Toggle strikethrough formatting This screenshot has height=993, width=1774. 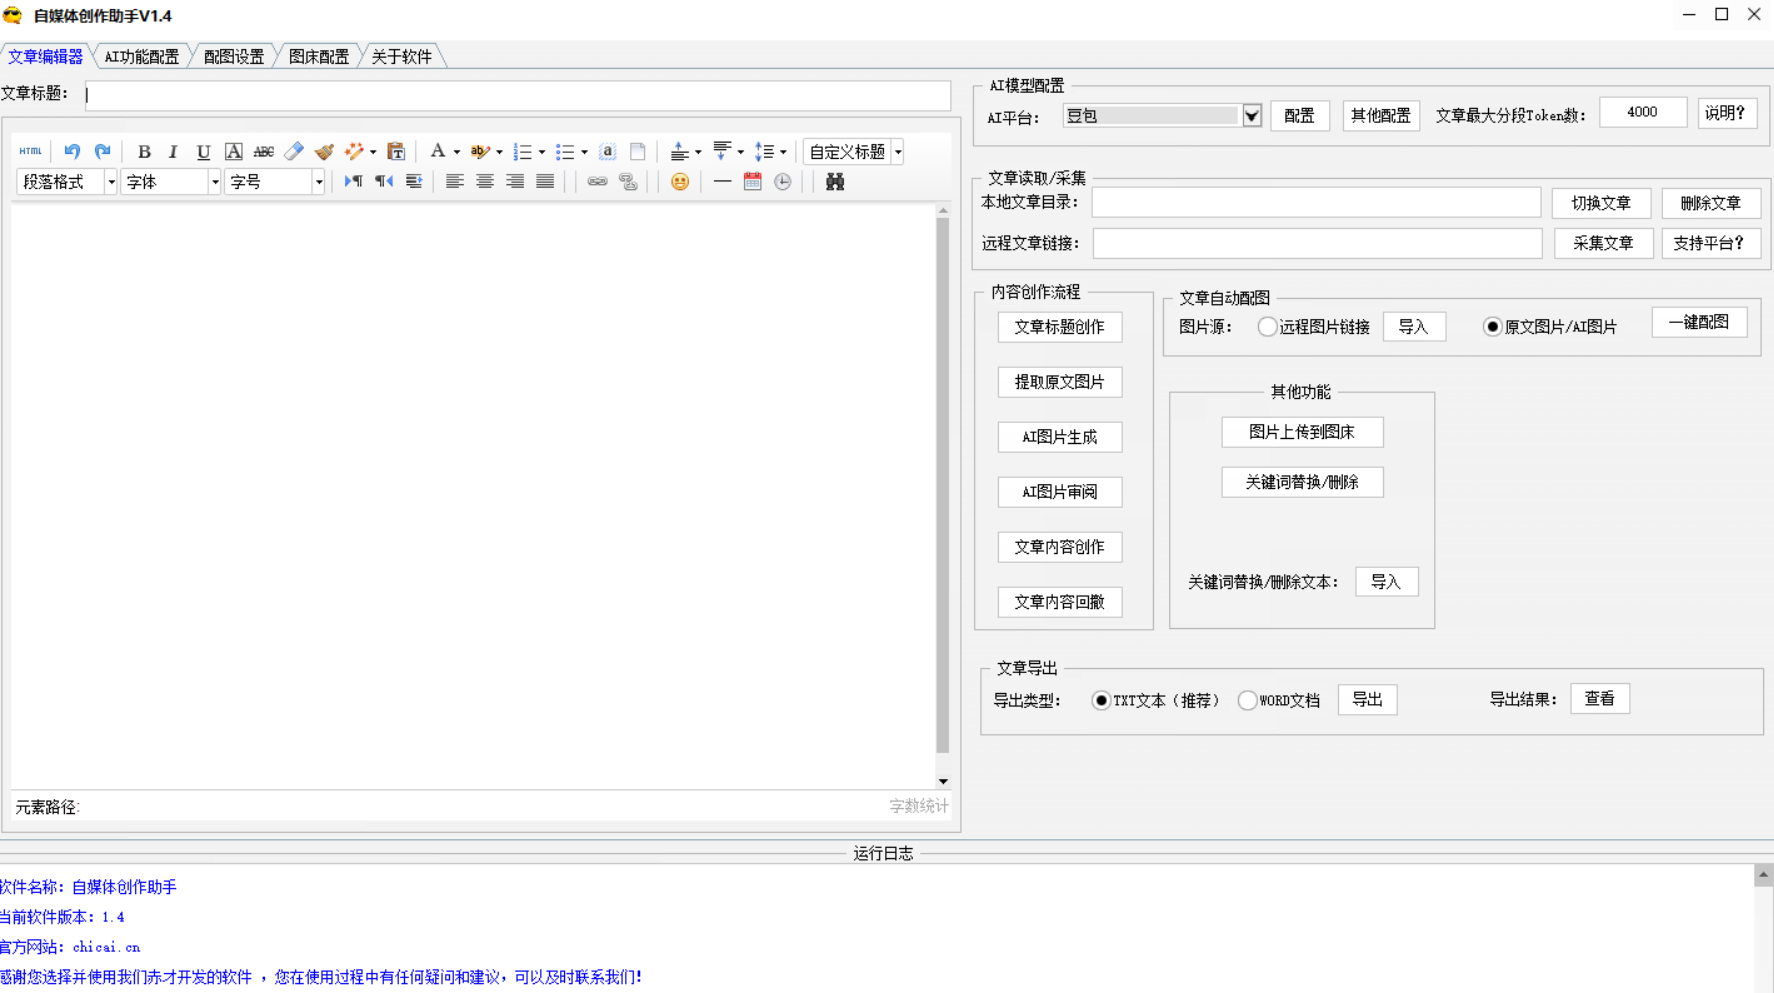(x=263, y=152)
